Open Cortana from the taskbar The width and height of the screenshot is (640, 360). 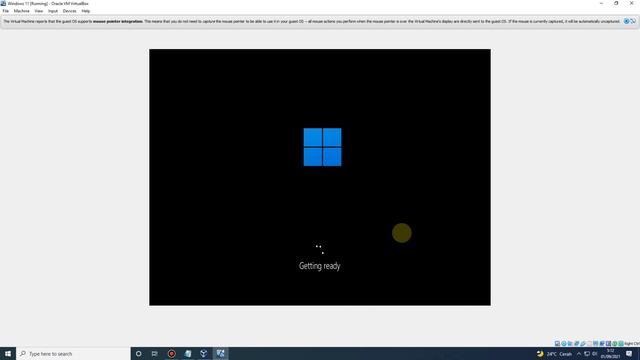(138, 353)
